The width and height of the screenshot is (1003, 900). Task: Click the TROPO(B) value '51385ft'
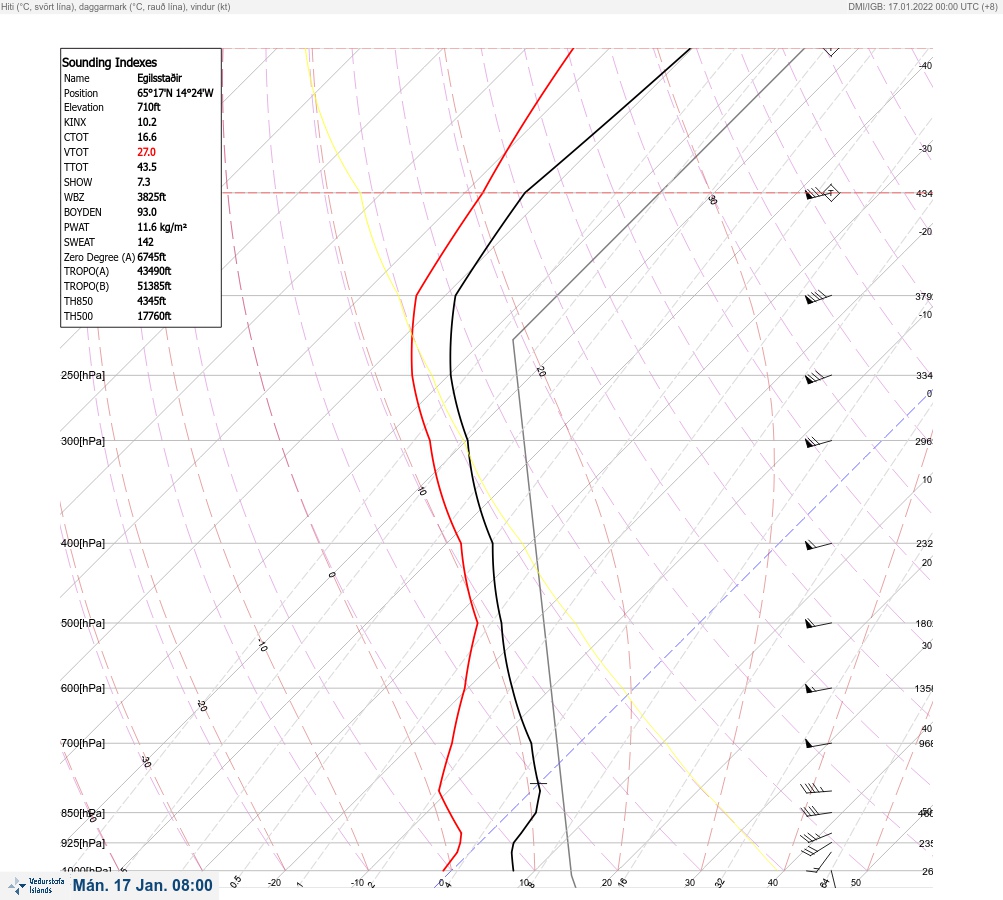coord(154,286)
